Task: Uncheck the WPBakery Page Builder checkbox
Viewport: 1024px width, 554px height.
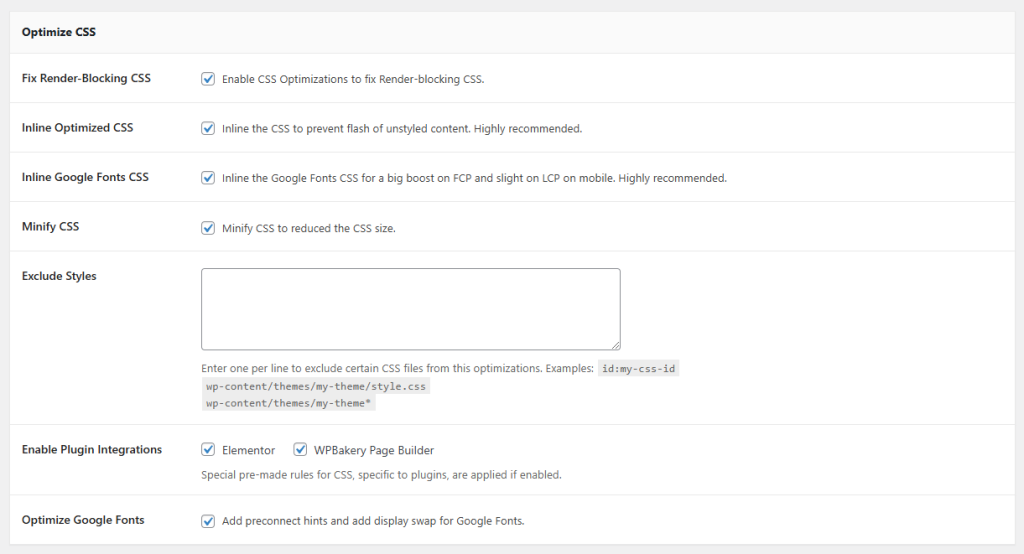Action: 300,450
